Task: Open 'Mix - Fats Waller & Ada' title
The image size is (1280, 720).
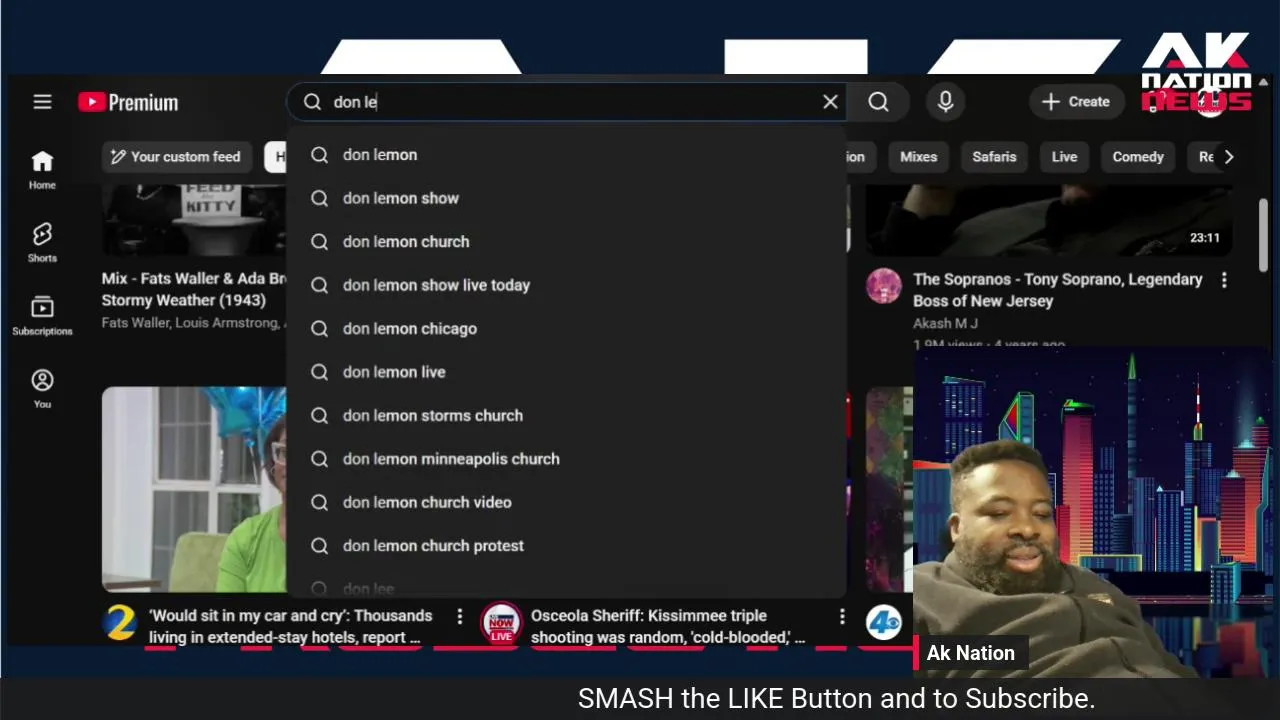Action: point(194,289)
